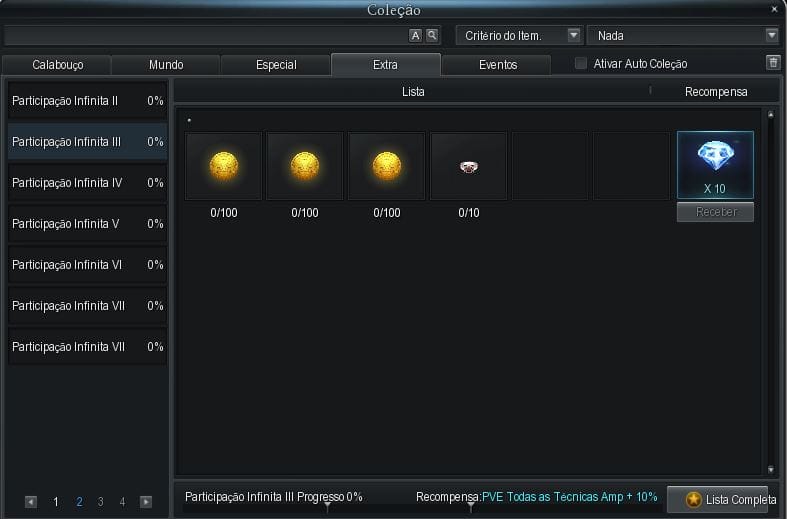Select the first gold coin item slot
This screenshot has width=787, height=519.
coord(223,166)
